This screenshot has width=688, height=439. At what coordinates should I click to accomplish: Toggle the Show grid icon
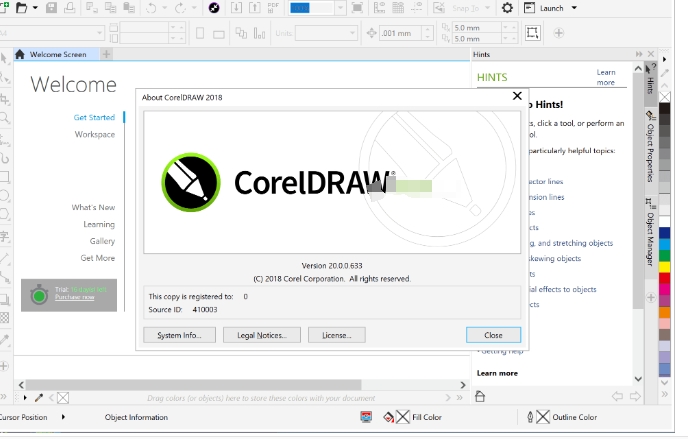(398, 7)
